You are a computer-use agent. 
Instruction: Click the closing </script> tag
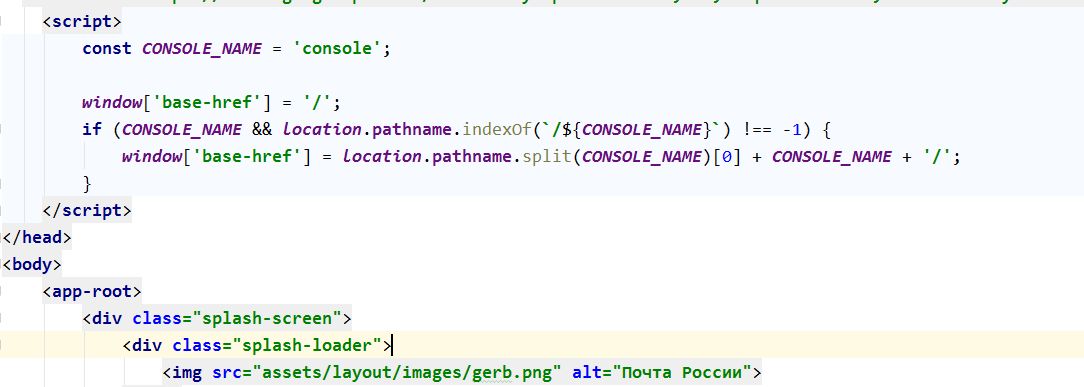[86, 210]
